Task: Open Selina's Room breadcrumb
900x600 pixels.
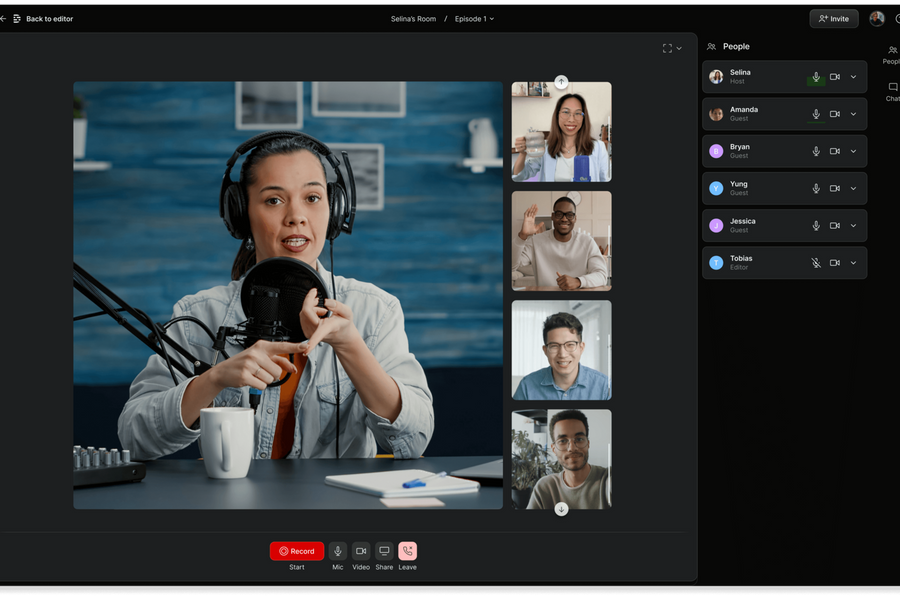Action: pos(413,19)
